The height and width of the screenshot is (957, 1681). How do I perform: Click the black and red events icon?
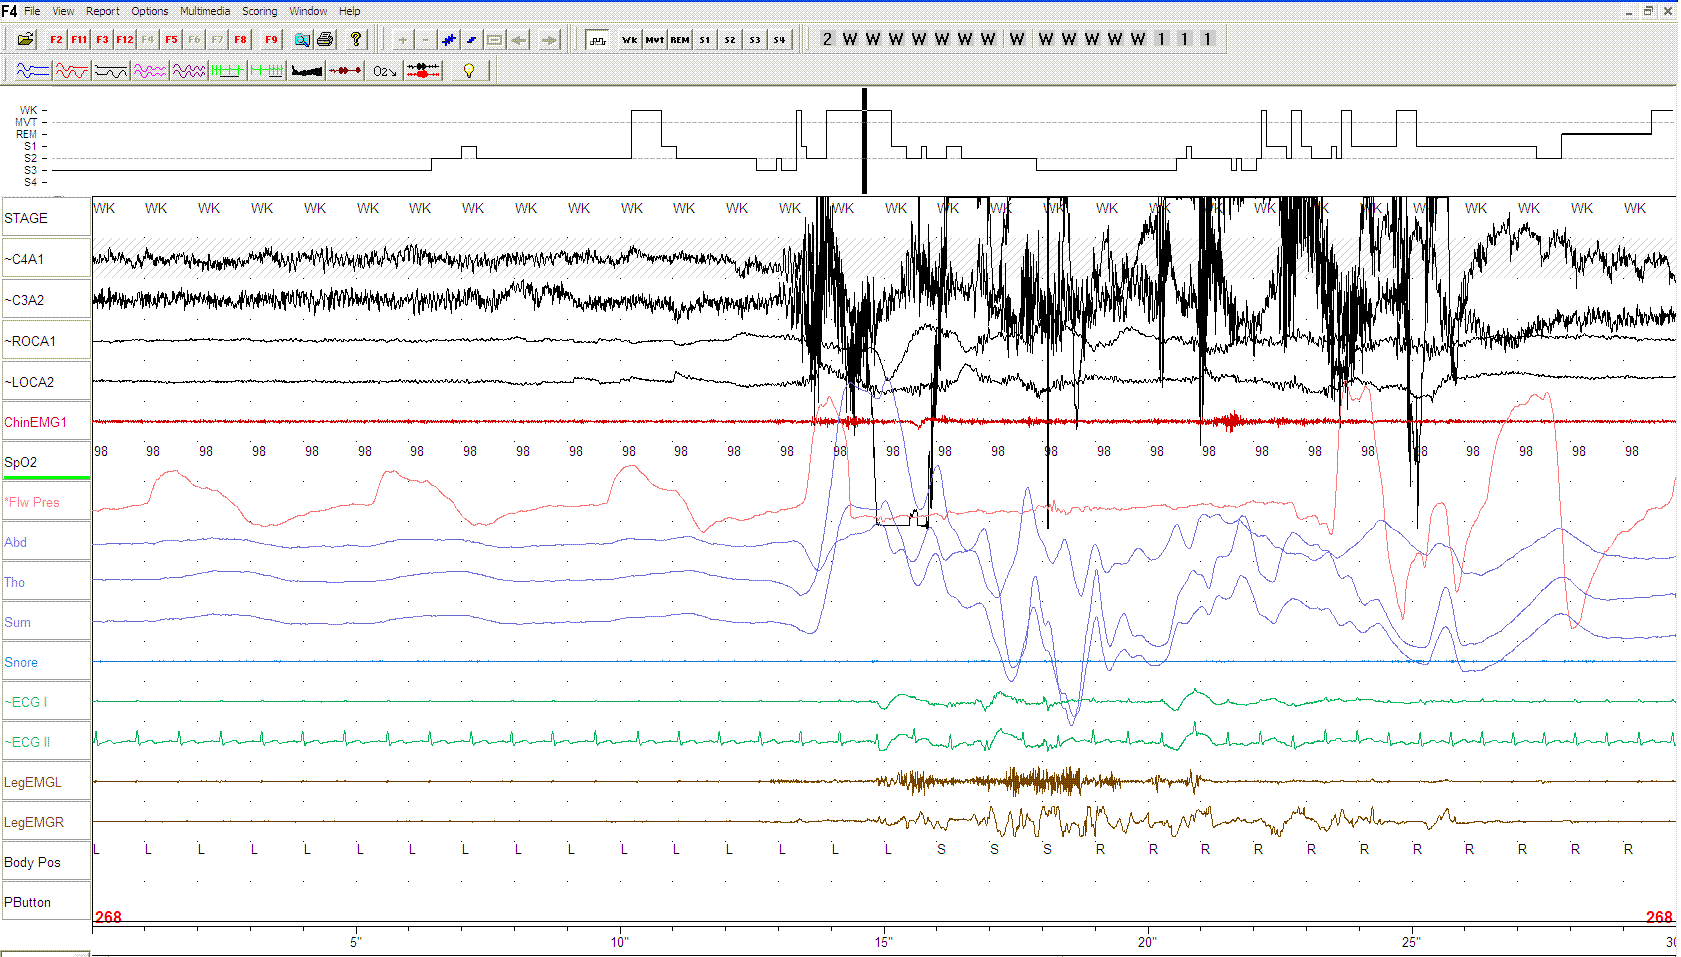click(x=423, y=70)
